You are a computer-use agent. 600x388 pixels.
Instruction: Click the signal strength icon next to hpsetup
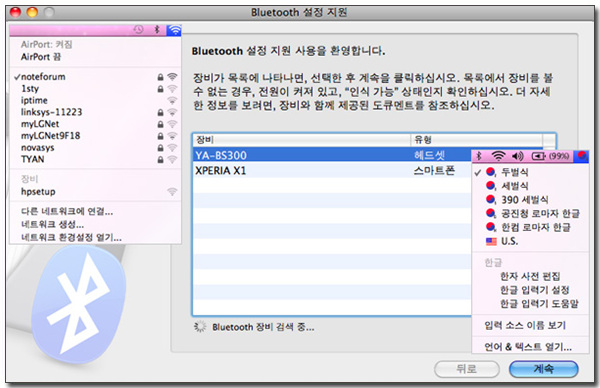pyautogui.click(x=173, y=192)
